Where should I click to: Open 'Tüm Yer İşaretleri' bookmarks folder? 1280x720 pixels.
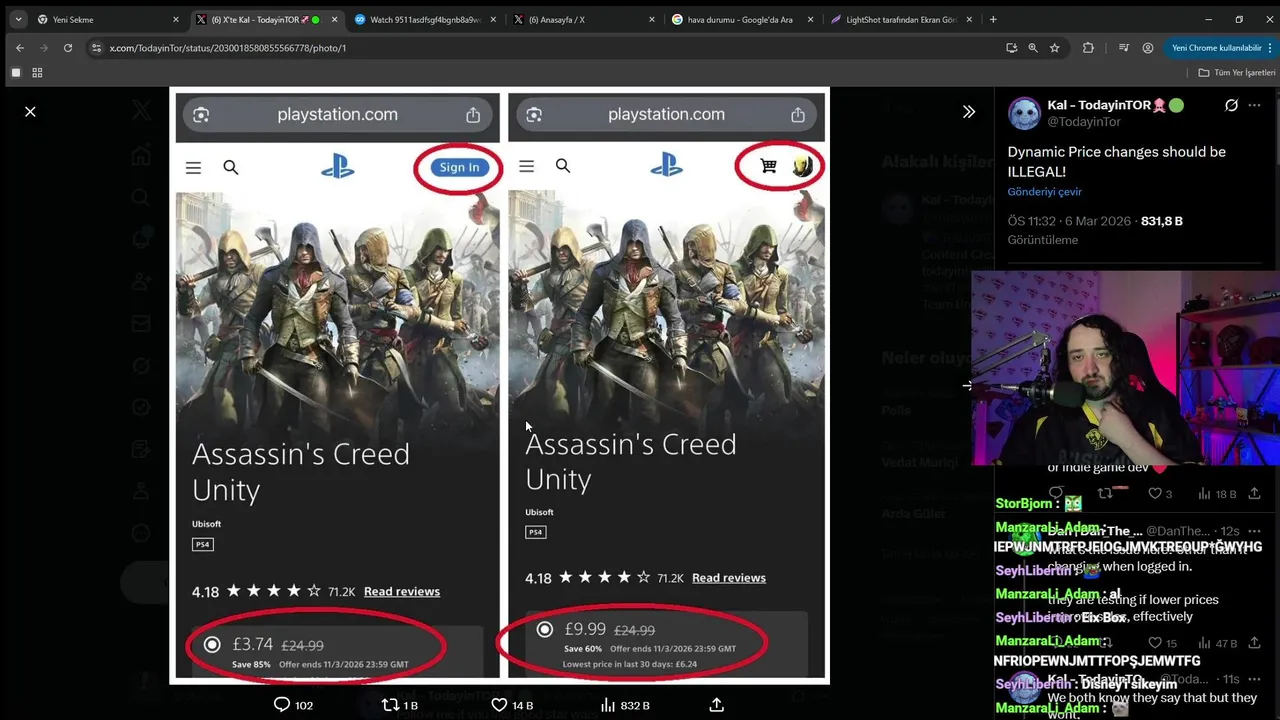pos(1237,73)
